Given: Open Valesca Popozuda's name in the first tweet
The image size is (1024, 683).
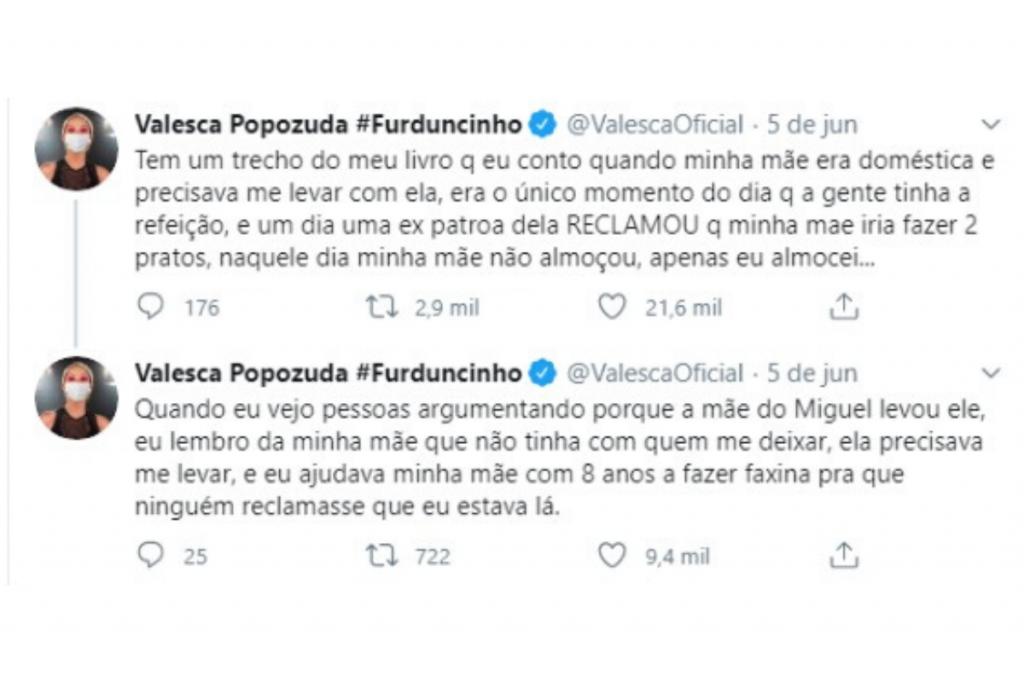Looking at the screenshot, I should pos(328,125).
